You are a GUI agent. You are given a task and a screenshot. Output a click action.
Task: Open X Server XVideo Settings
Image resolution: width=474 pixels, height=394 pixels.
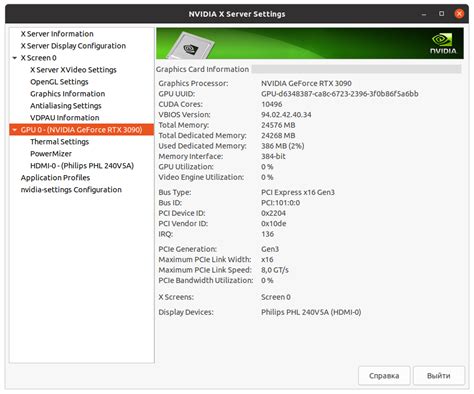coord(73,70)
